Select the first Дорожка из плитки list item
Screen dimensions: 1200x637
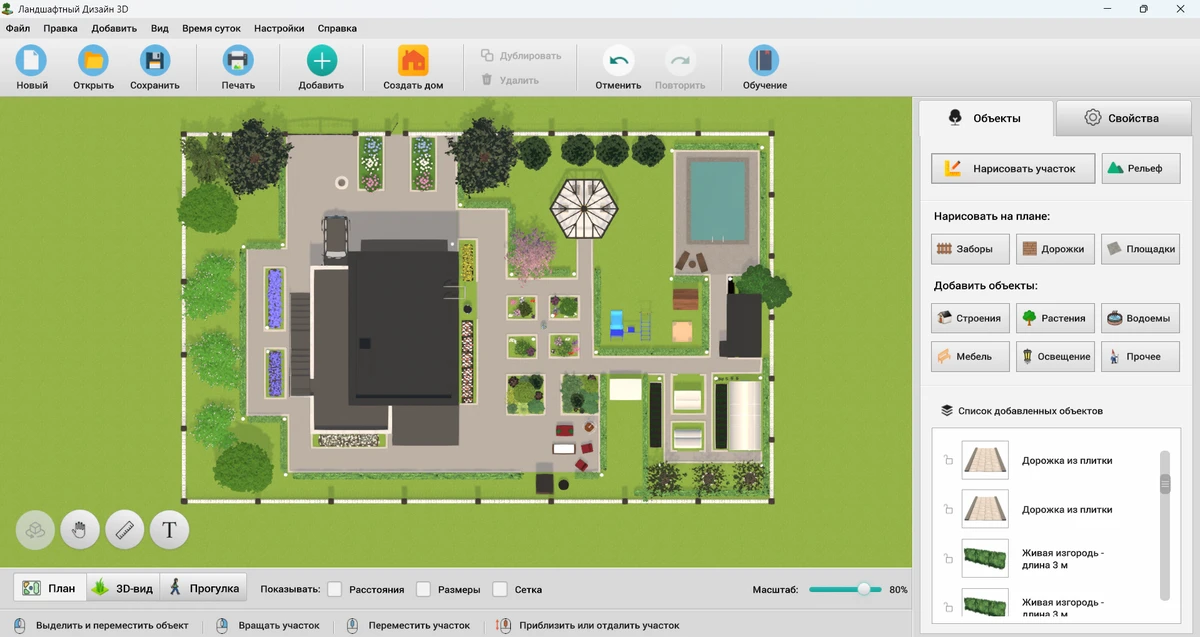click(x=1066, y=461)
